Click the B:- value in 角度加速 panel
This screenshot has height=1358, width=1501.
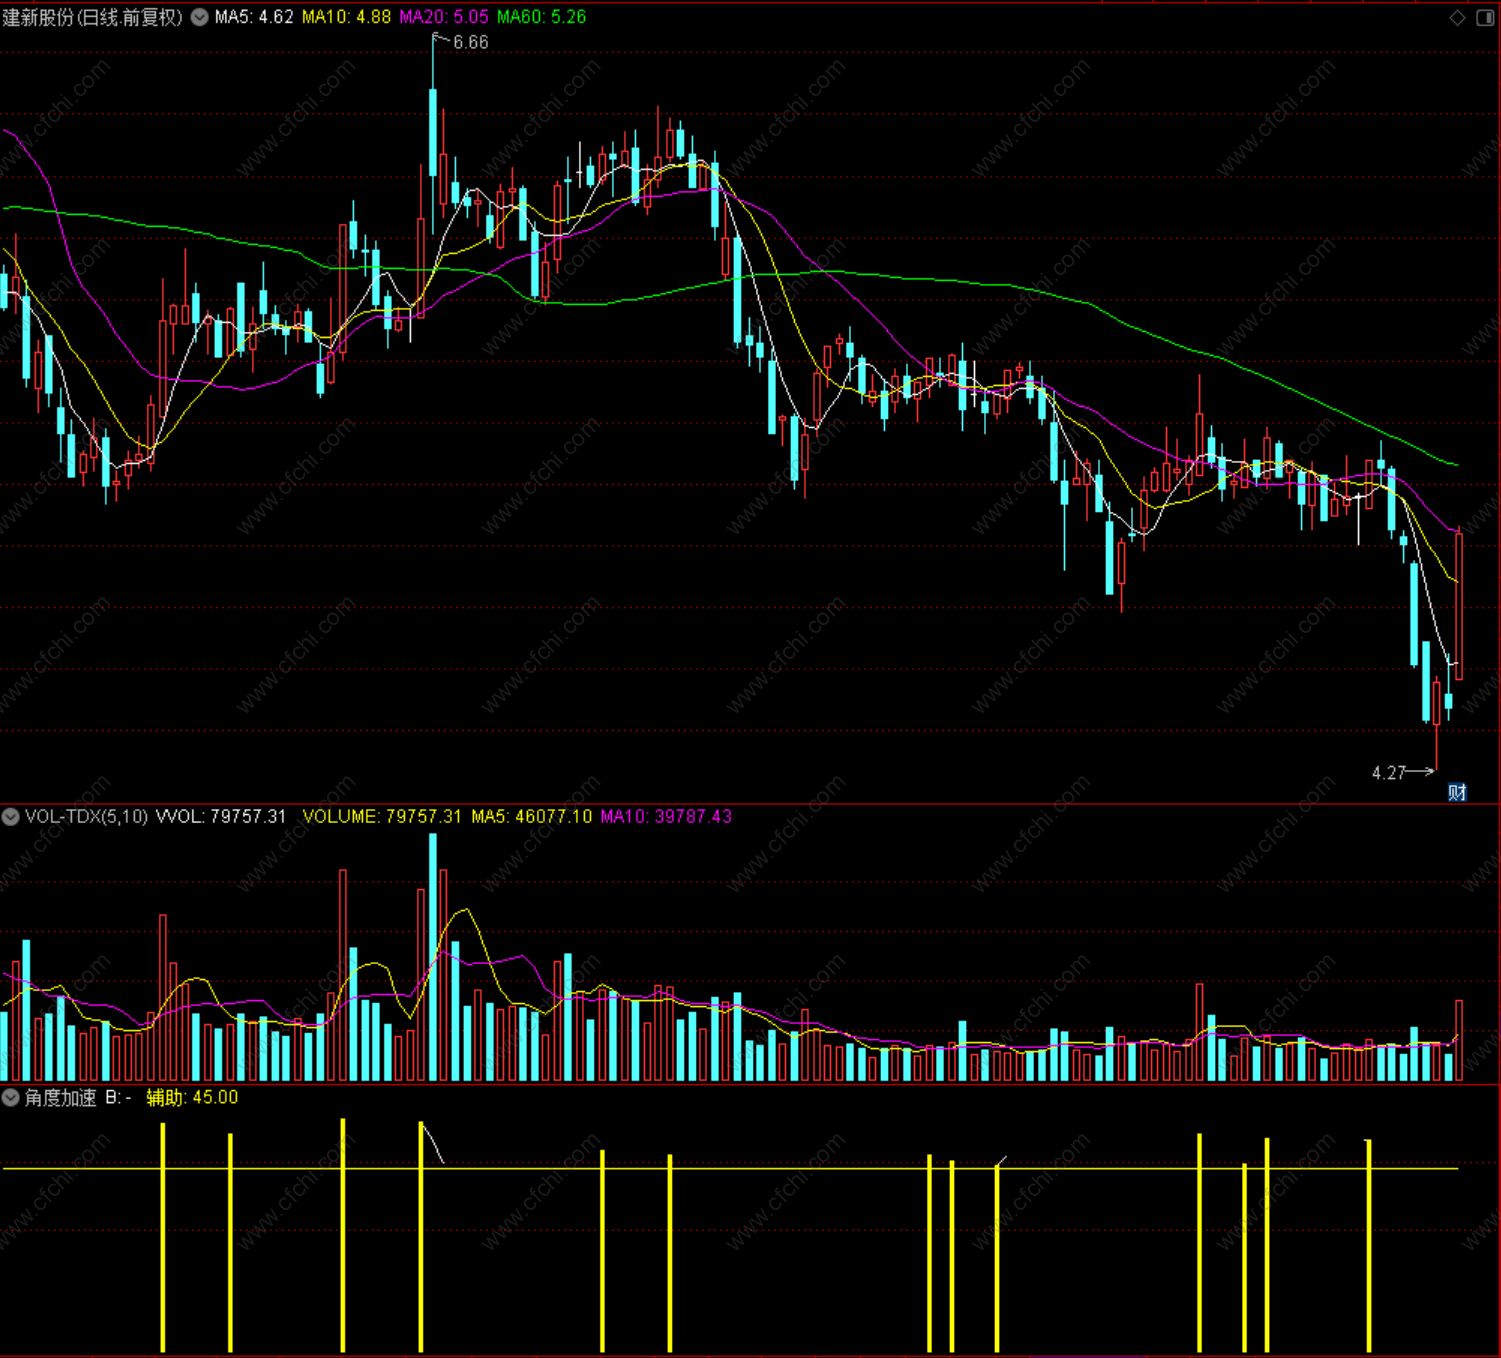pyautogui.click(x=119, y=1098)
